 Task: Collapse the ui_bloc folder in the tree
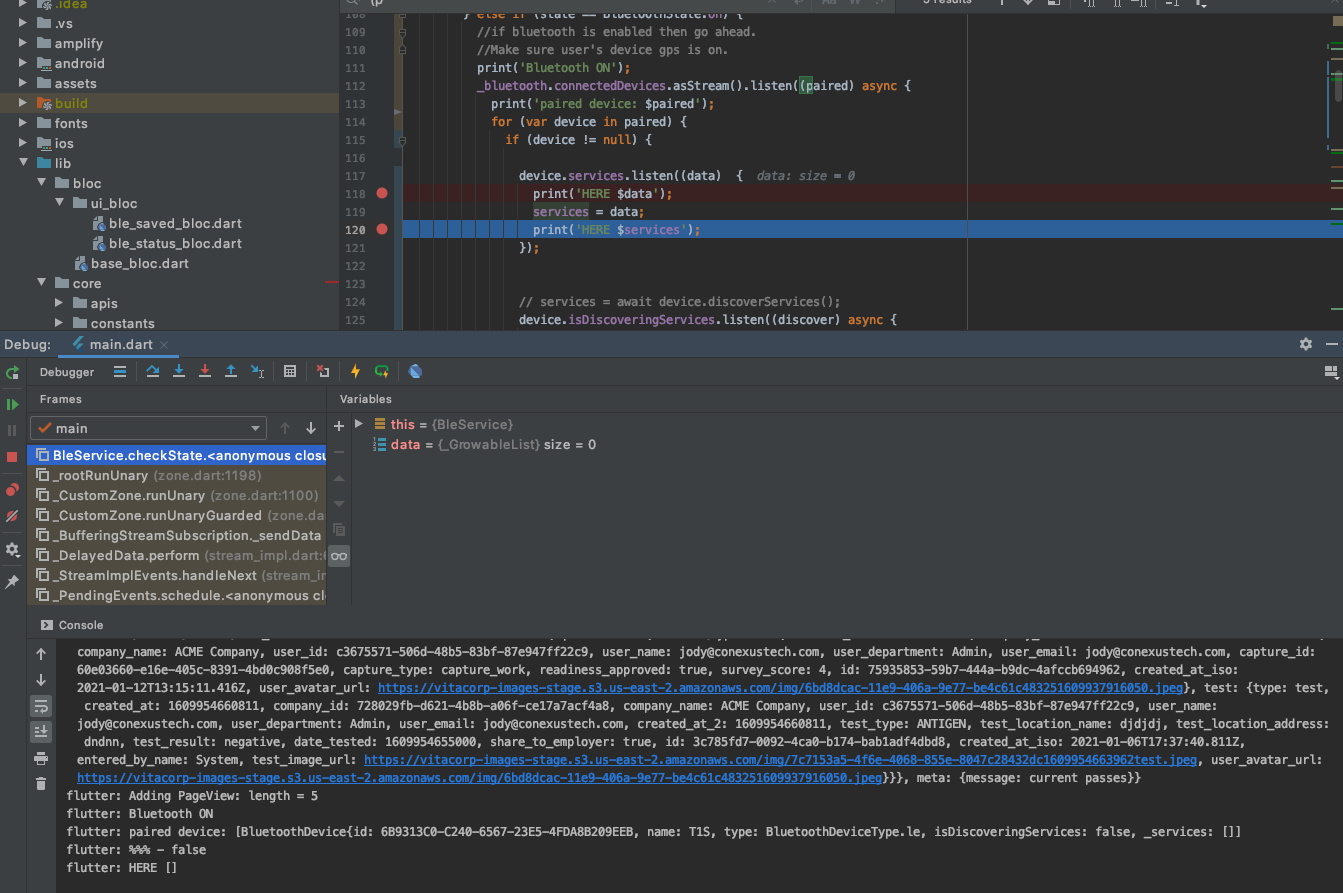61,203
